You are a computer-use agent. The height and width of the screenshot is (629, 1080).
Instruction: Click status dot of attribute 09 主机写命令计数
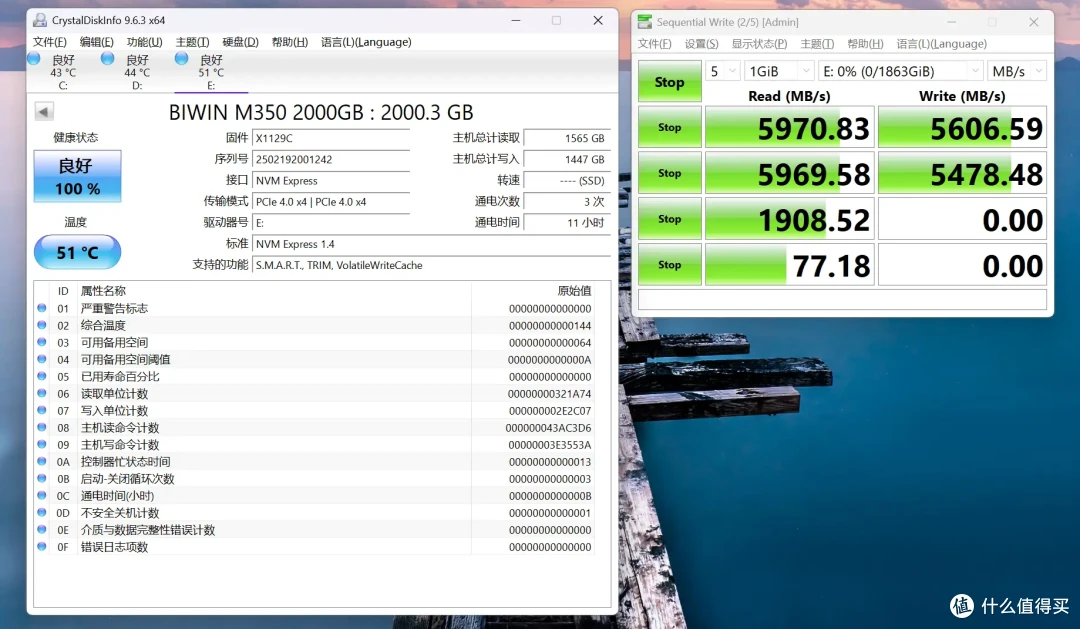coord(42,444)
